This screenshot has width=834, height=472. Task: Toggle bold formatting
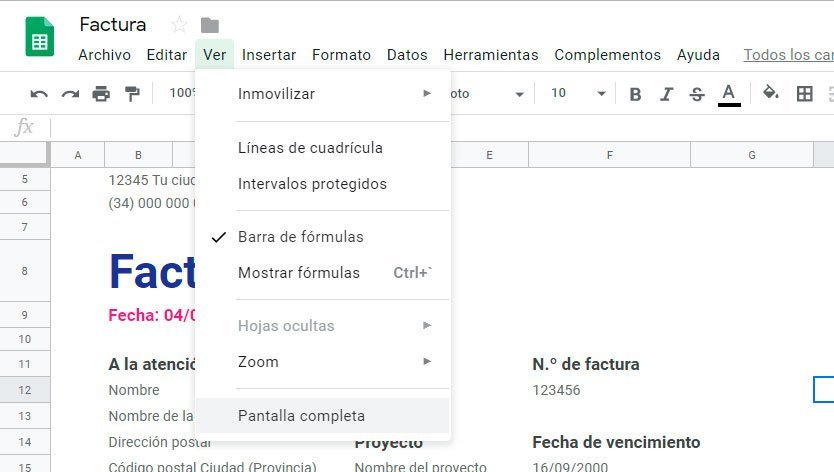[635, 94]
